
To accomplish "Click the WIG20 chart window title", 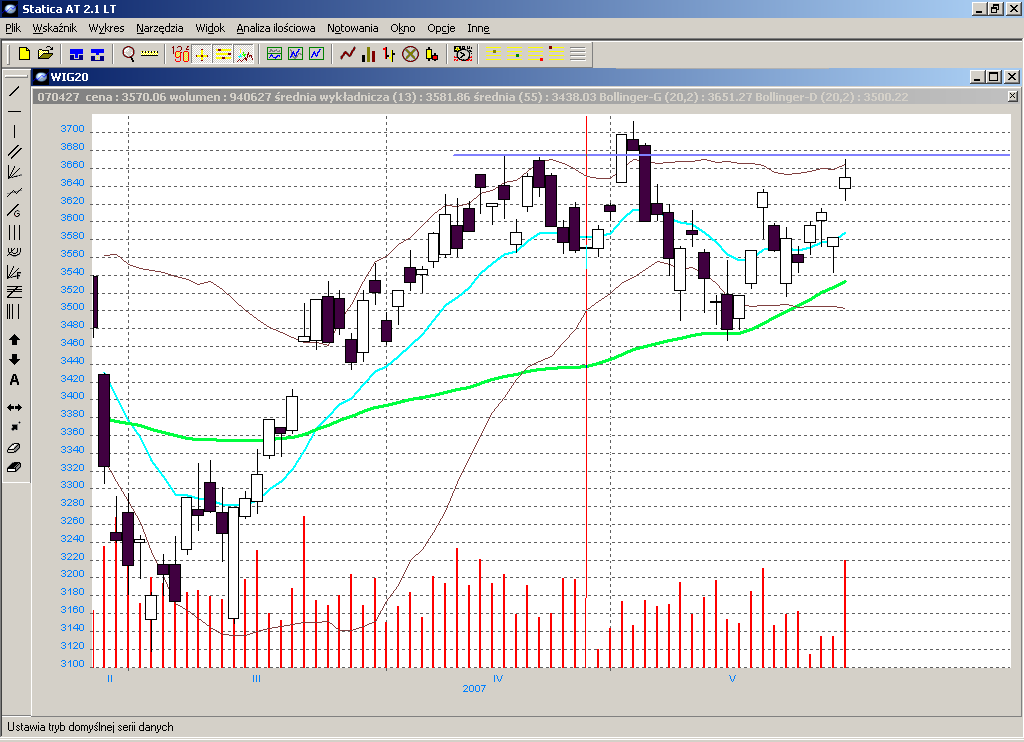I will (69, 76).
